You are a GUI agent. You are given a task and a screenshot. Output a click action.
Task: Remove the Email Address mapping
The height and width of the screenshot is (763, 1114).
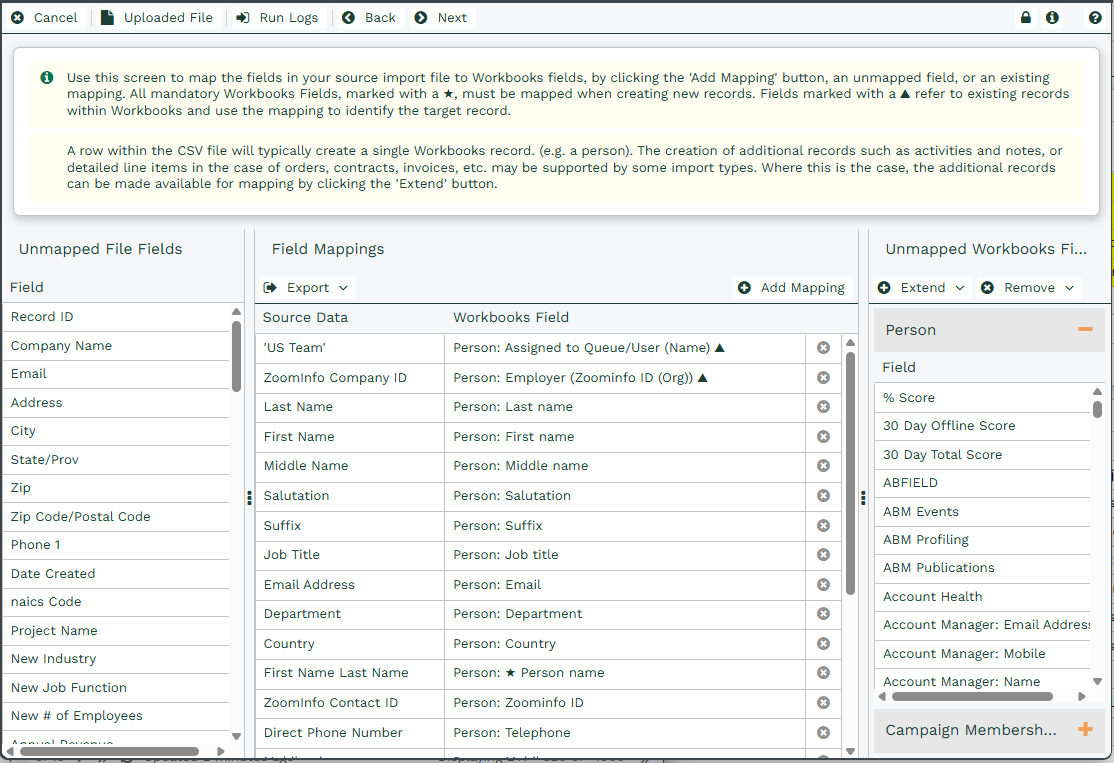823,585
